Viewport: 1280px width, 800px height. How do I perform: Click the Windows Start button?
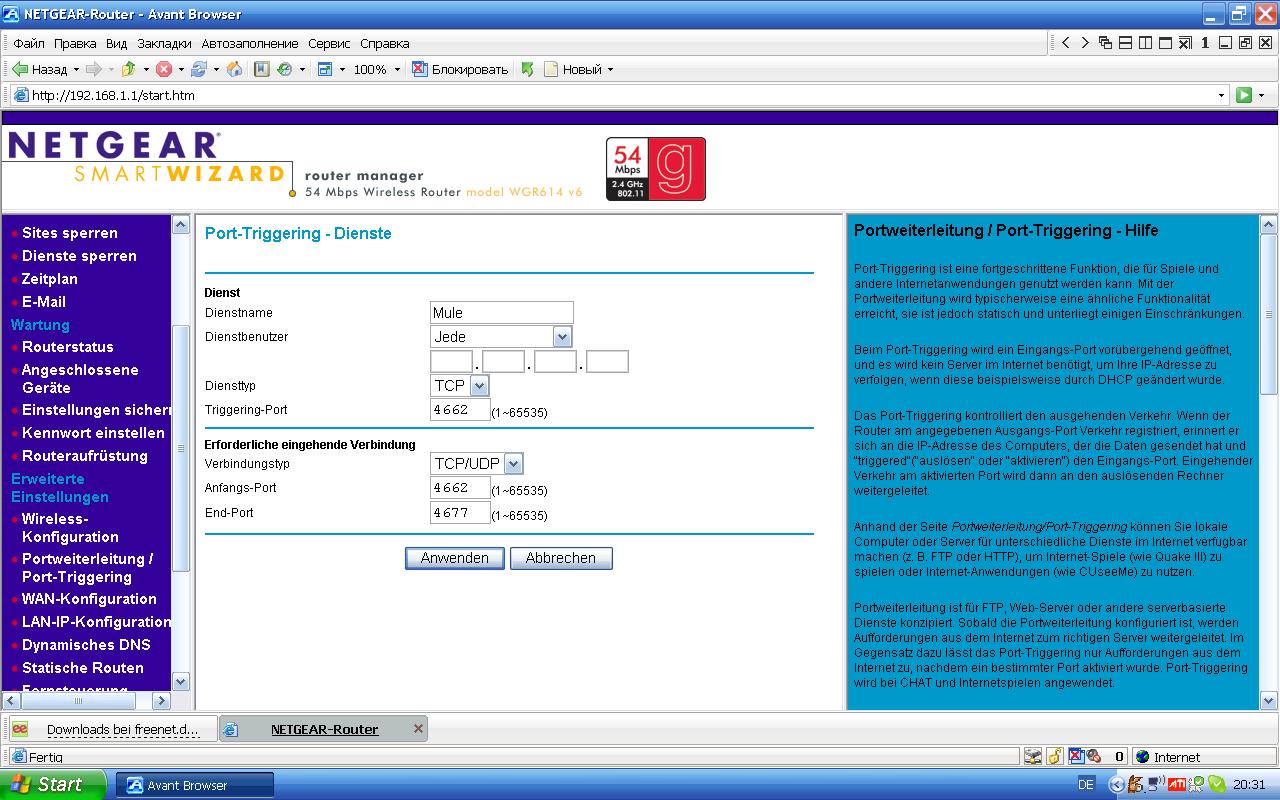(52, 785)
